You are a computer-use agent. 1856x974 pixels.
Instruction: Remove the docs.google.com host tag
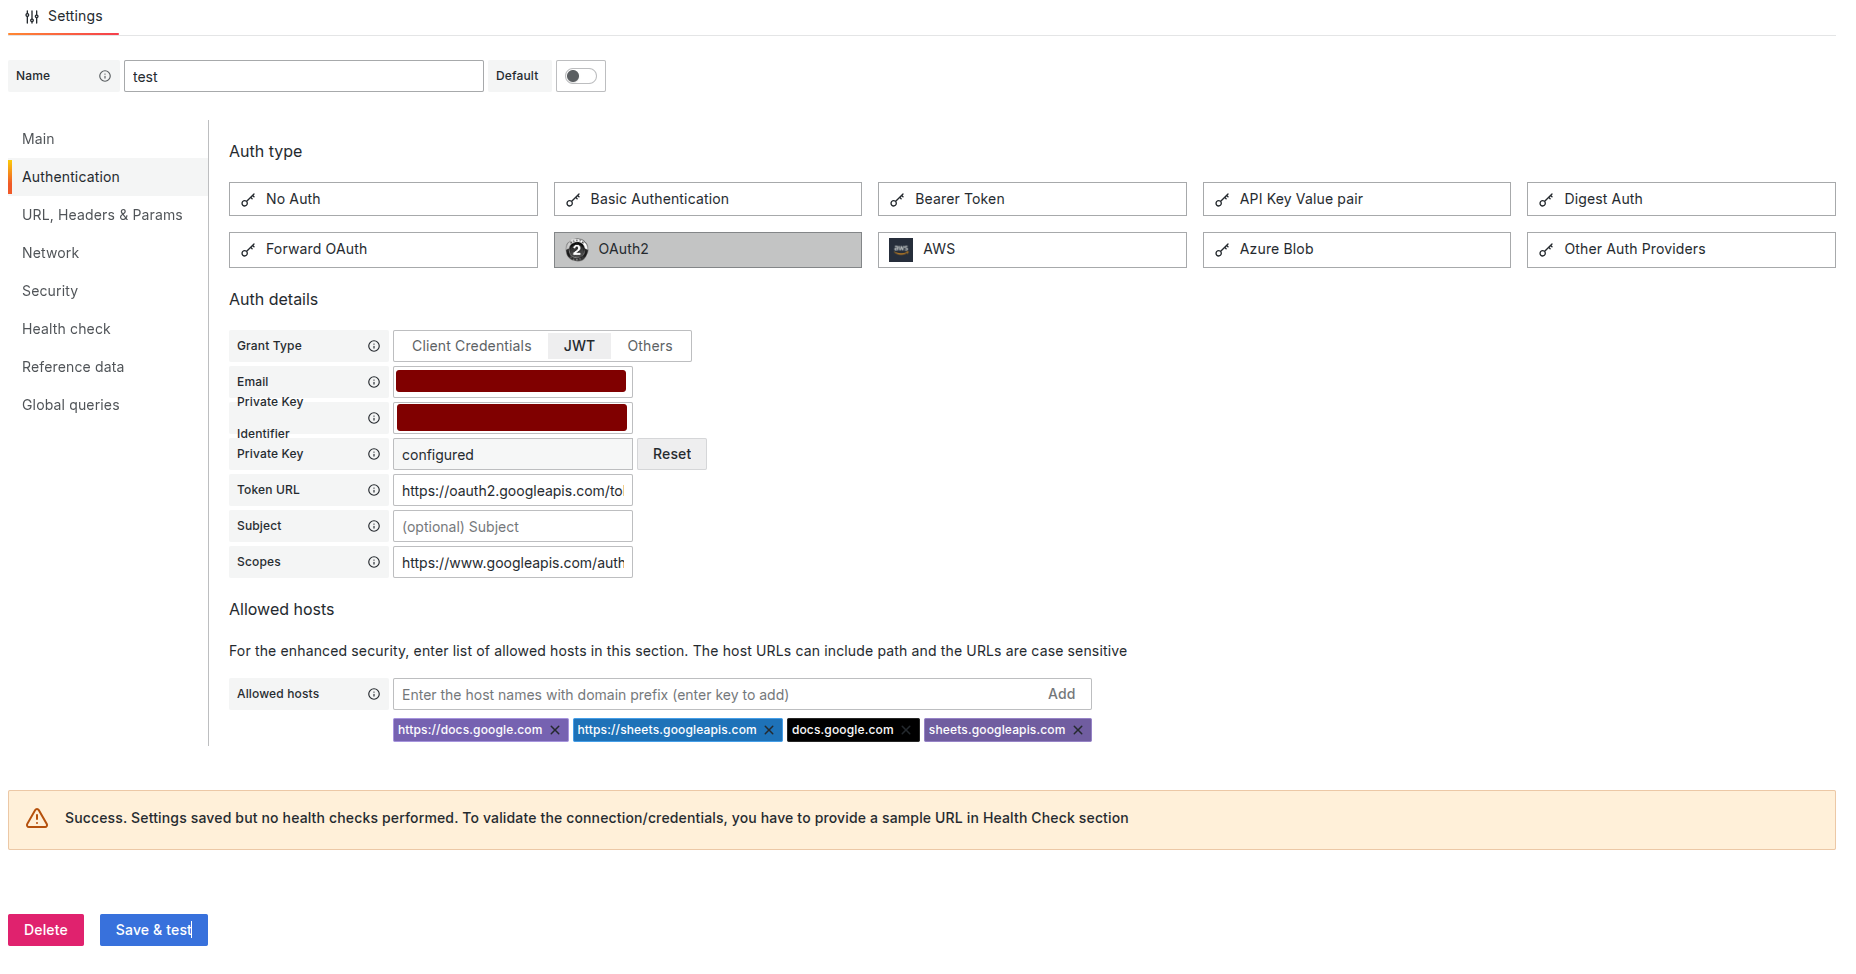[x=906, y=729]
